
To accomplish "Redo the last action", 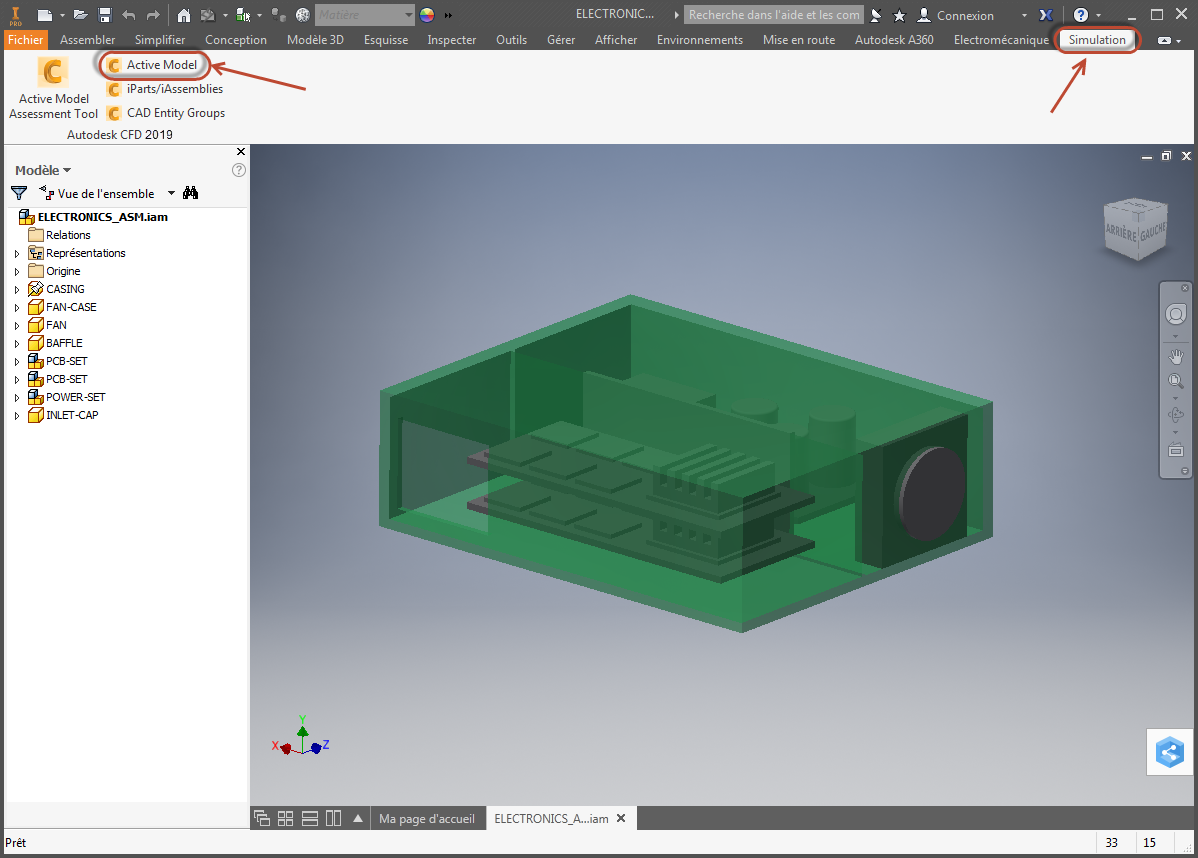I will [x=153, y=15].
